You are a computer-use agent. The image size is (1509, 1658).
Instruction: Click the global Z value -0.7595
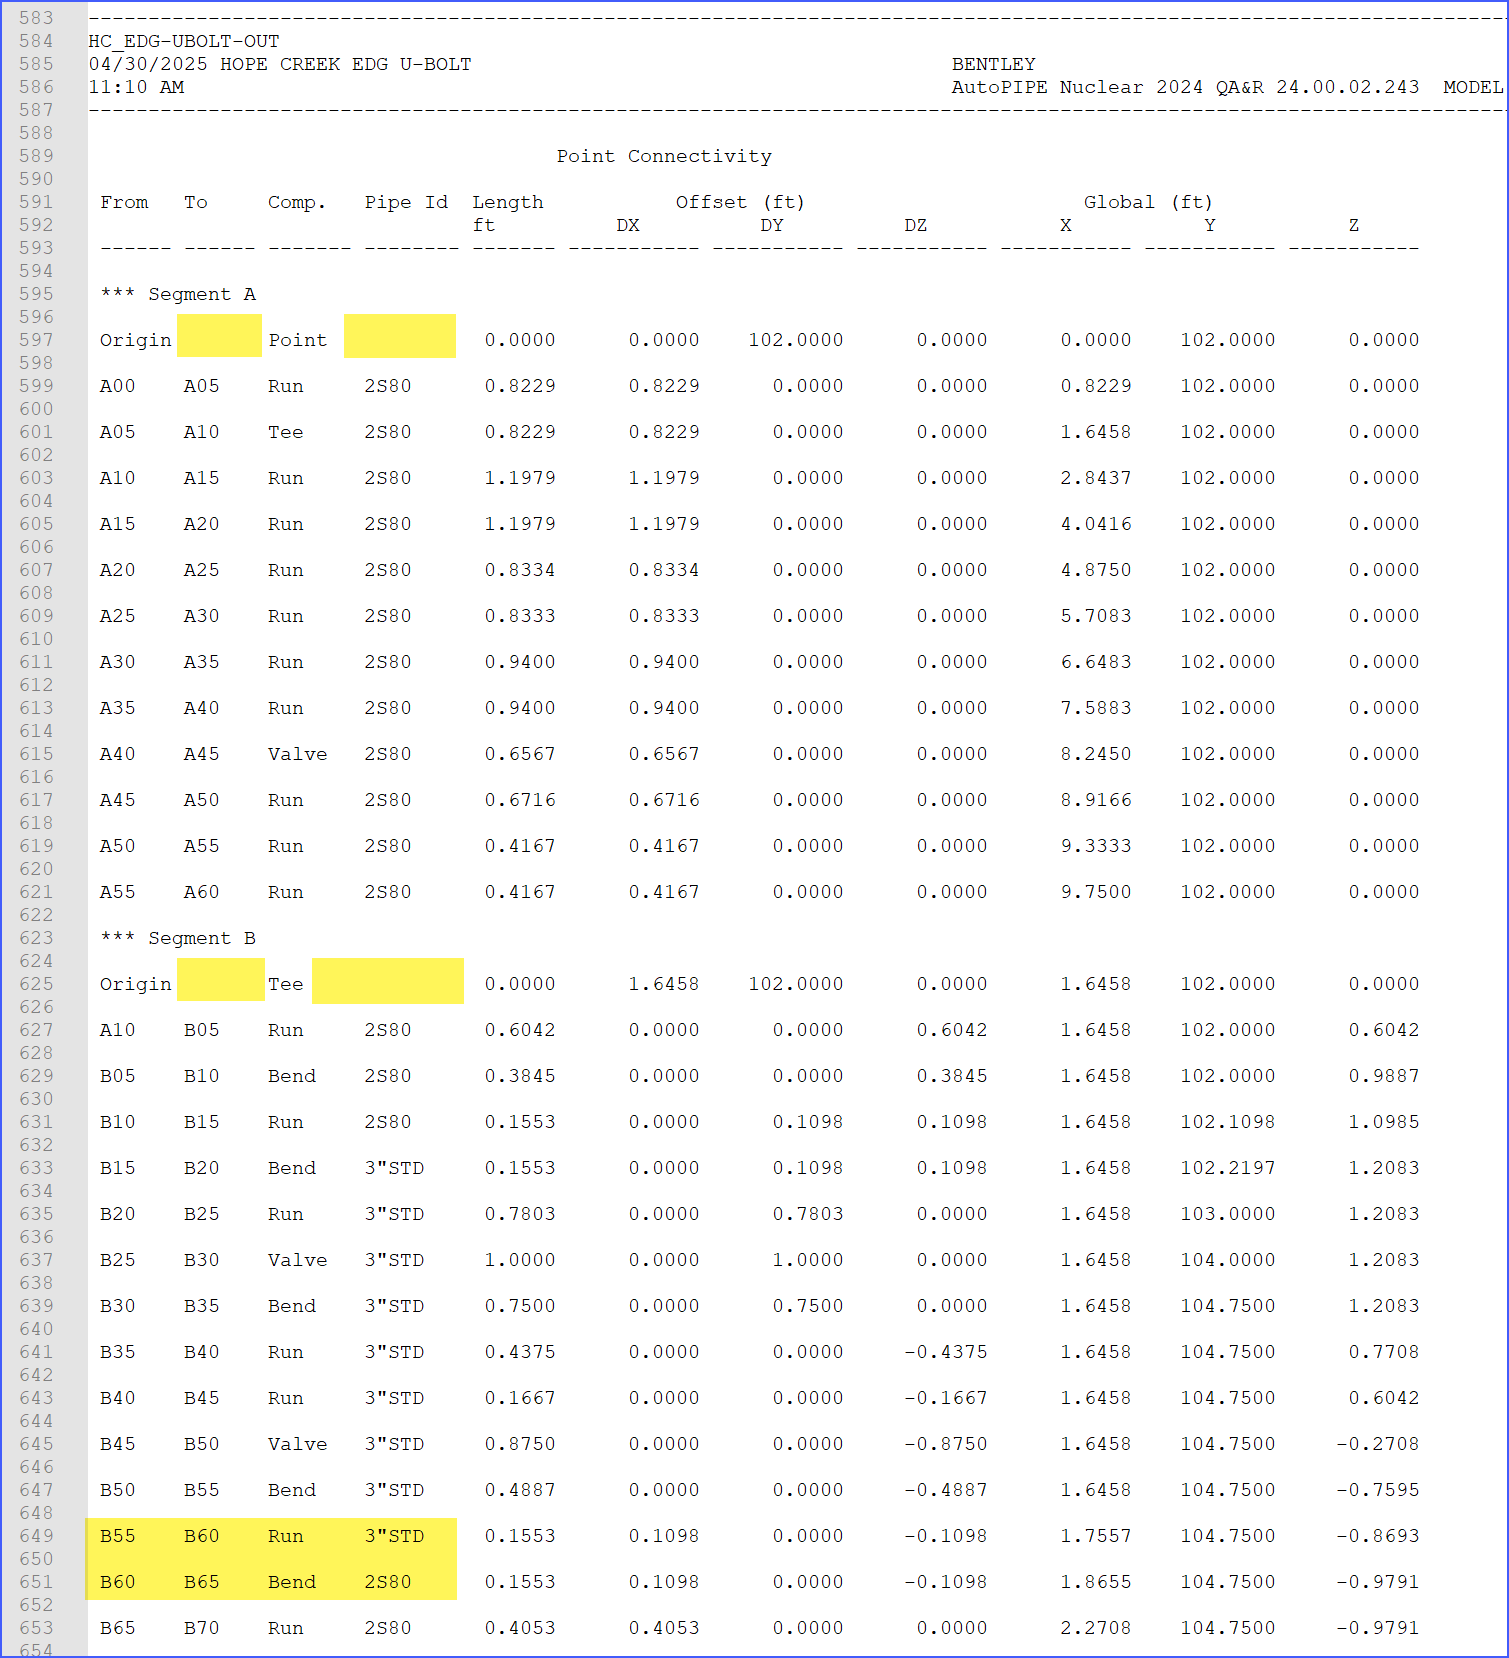pyautogui.click(x=1378, y=1490)
